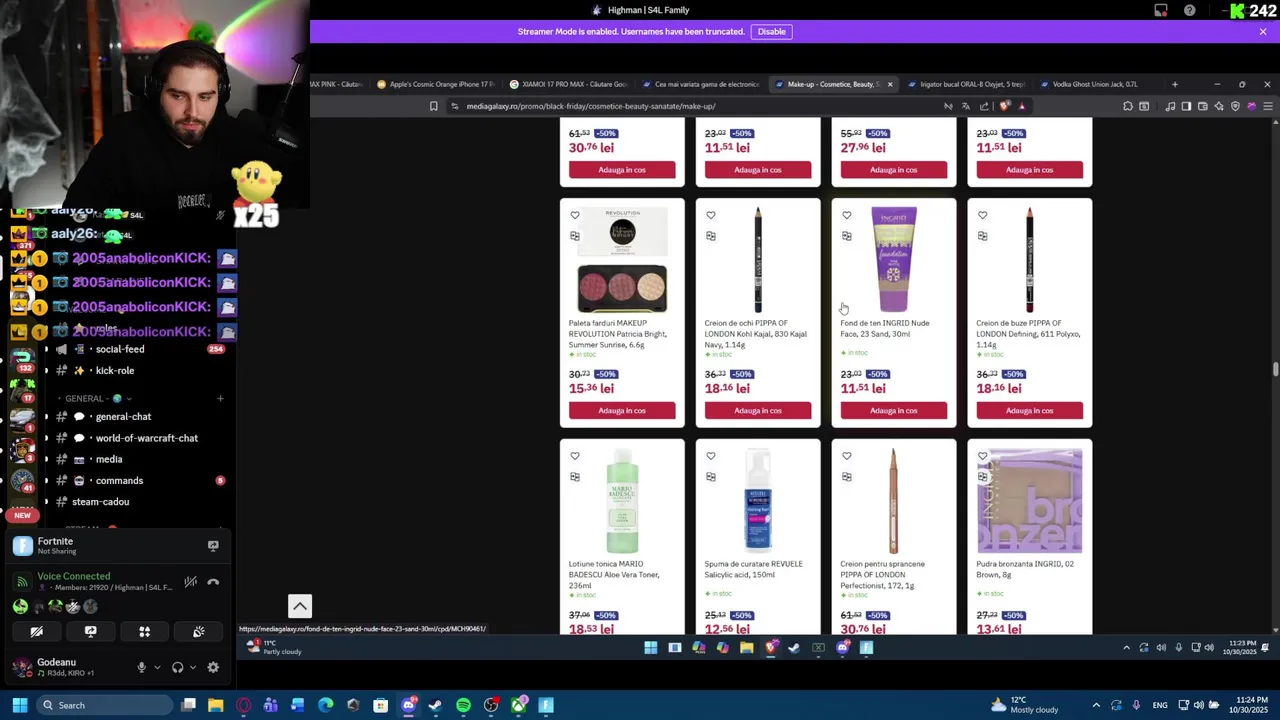Favorite the PIPPA lip pencil Defining 611
1280x720 pixels.
tap(983, 215)
